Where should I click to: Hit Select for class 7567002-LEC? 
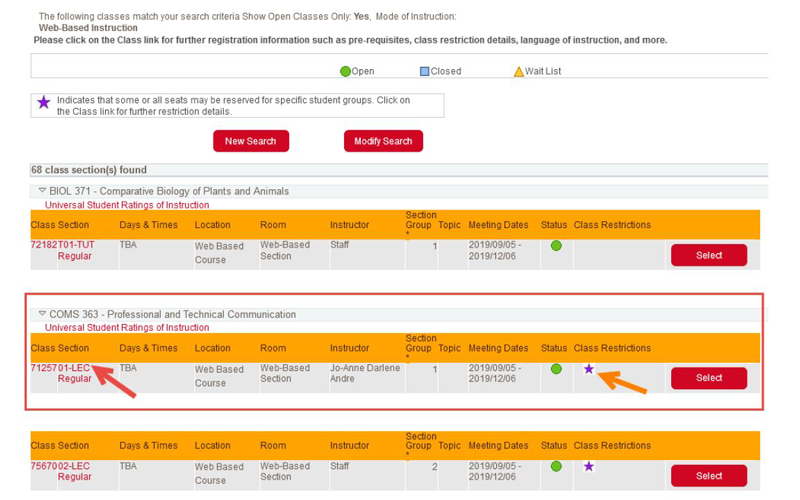(x=708, y=476)
